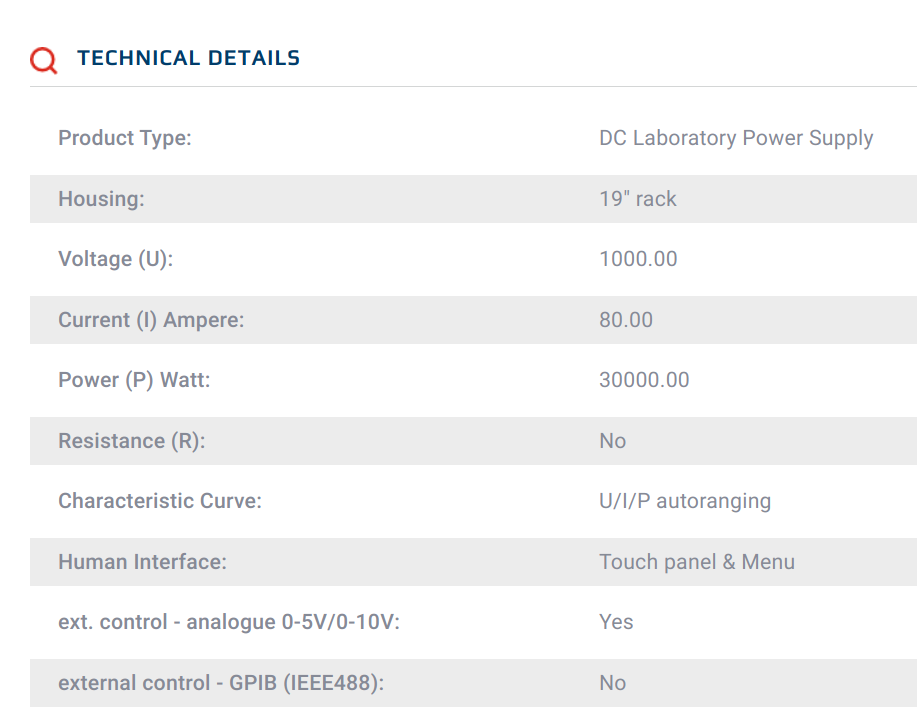
Task: Click the DC Laboratory Power Supply value
Action: click(x=736, y=138)
